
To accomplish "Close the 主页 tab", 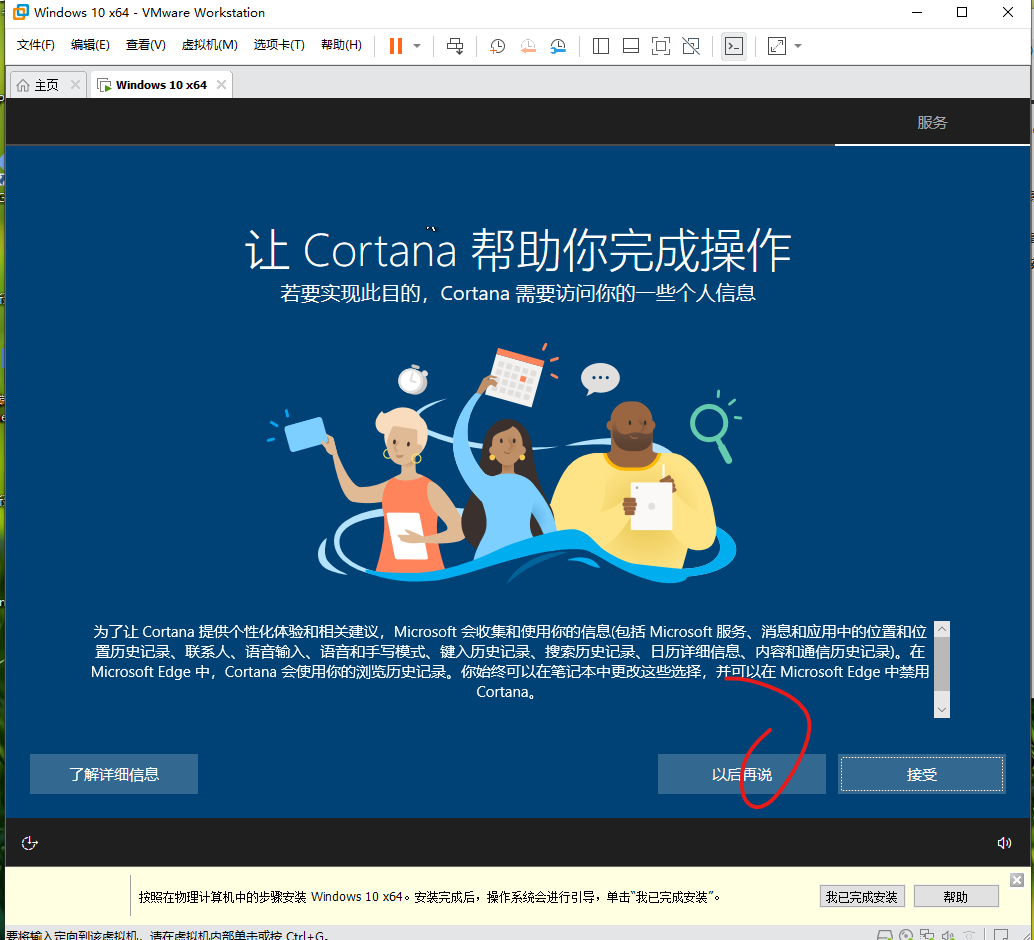I will [x=75, y=84].
